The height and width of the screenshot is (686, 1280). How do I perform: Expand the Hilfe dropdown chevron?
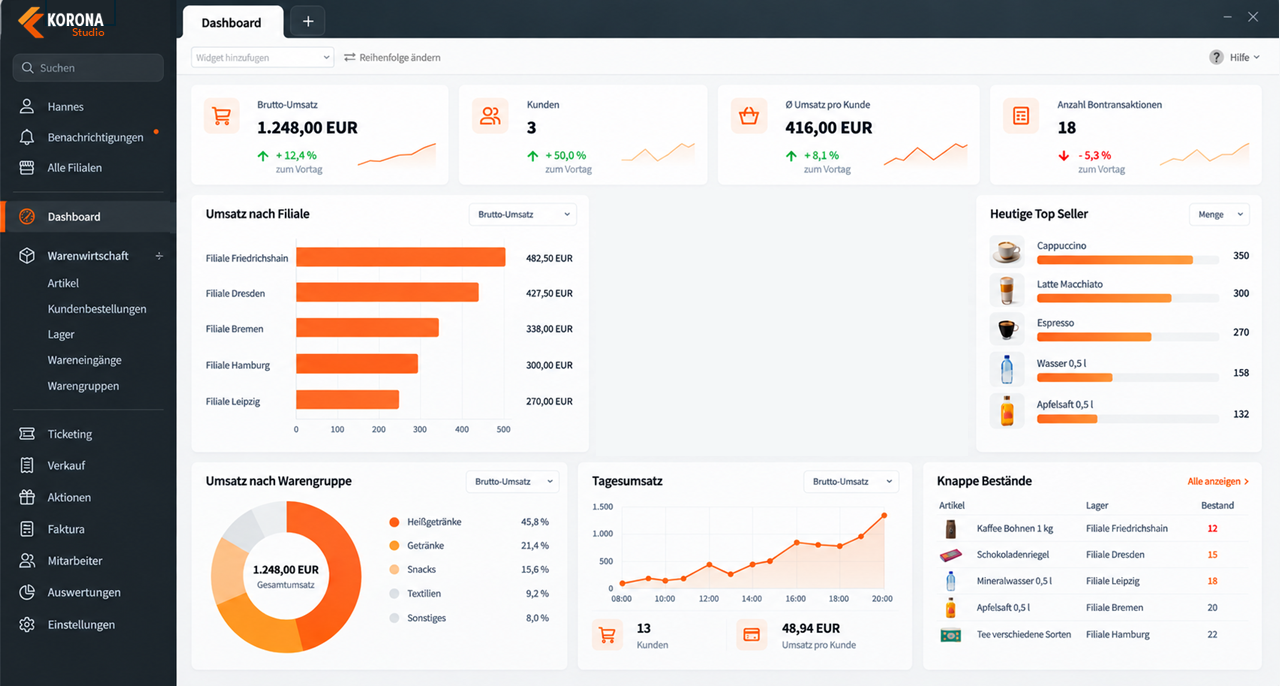1256,58
